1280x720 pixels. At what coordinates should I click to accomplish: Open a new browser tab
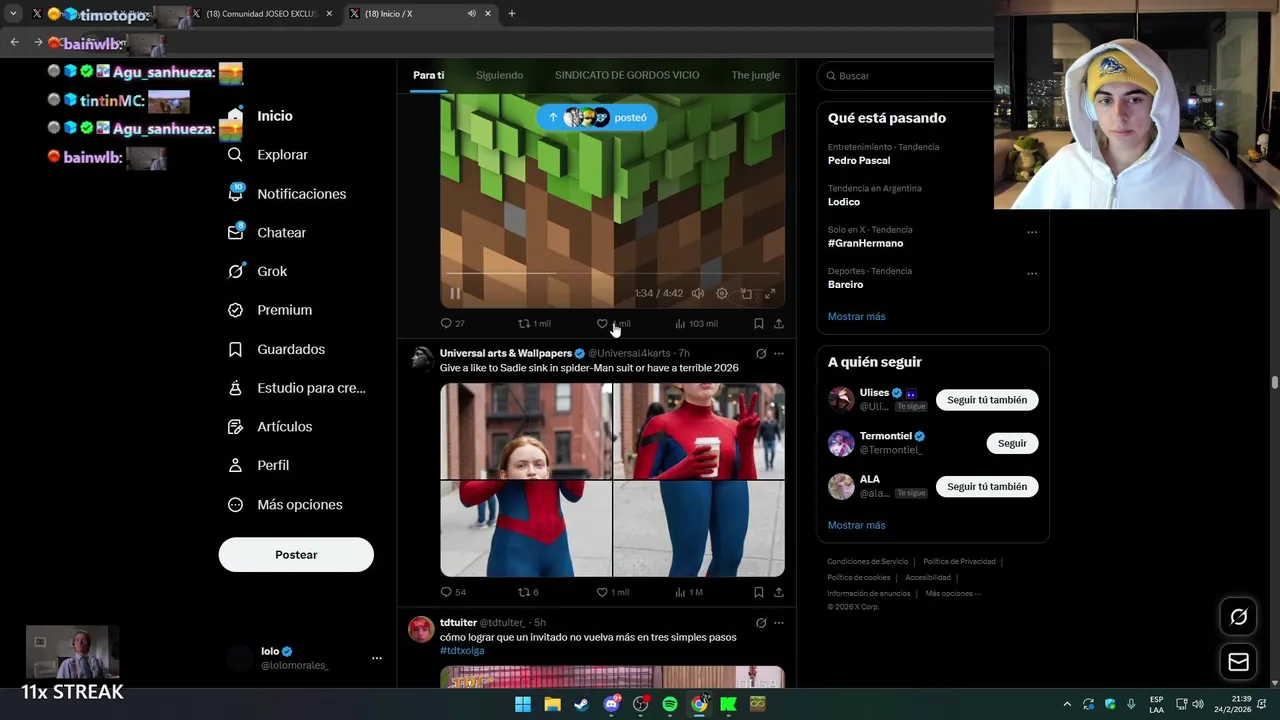click(x=511, y=14)
